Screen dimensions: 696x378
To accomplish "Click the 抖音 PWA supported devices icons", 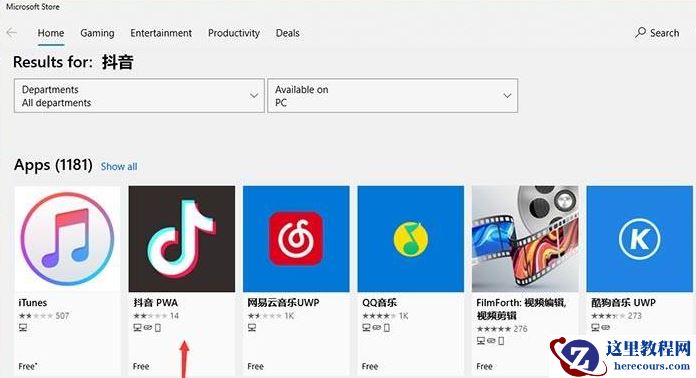I will click(147, 327).
